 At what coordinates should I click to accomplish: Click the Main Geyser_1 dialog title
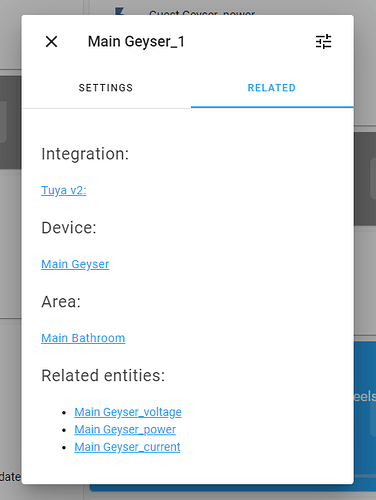click(136, 42)
